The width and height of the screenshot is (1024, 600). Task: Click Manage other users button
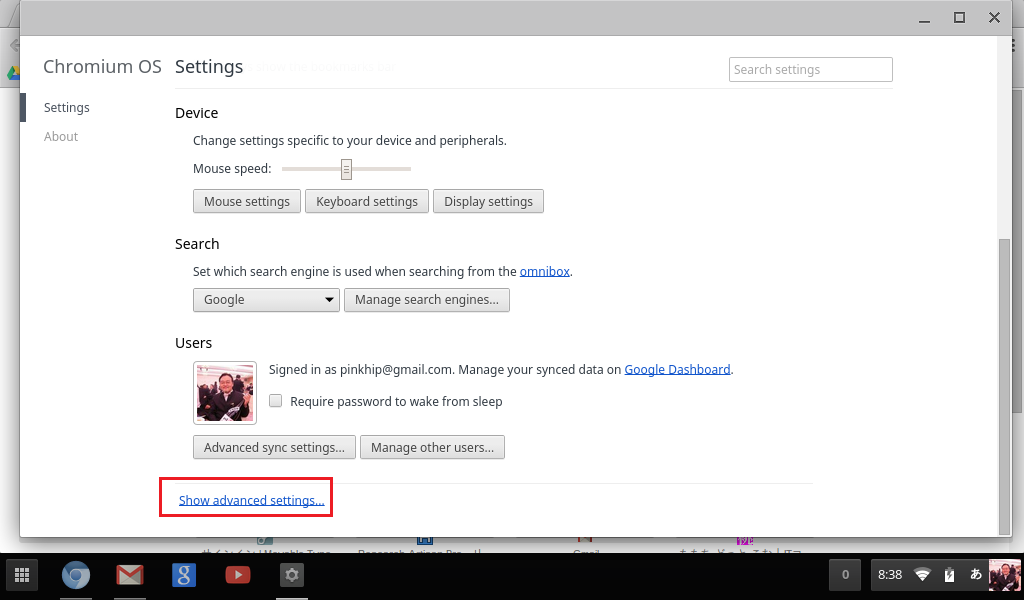(432, 447)
